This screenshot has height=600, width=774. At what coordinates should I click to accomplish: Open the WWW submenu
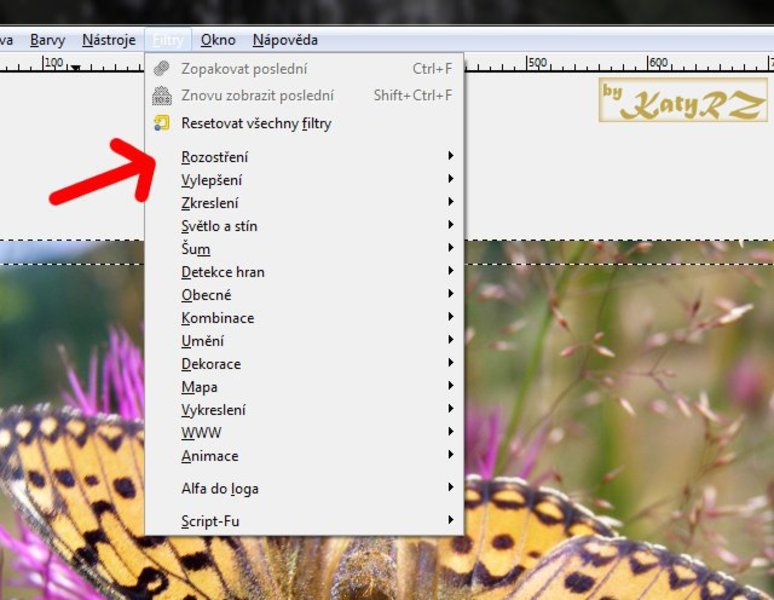click(304, 433)
